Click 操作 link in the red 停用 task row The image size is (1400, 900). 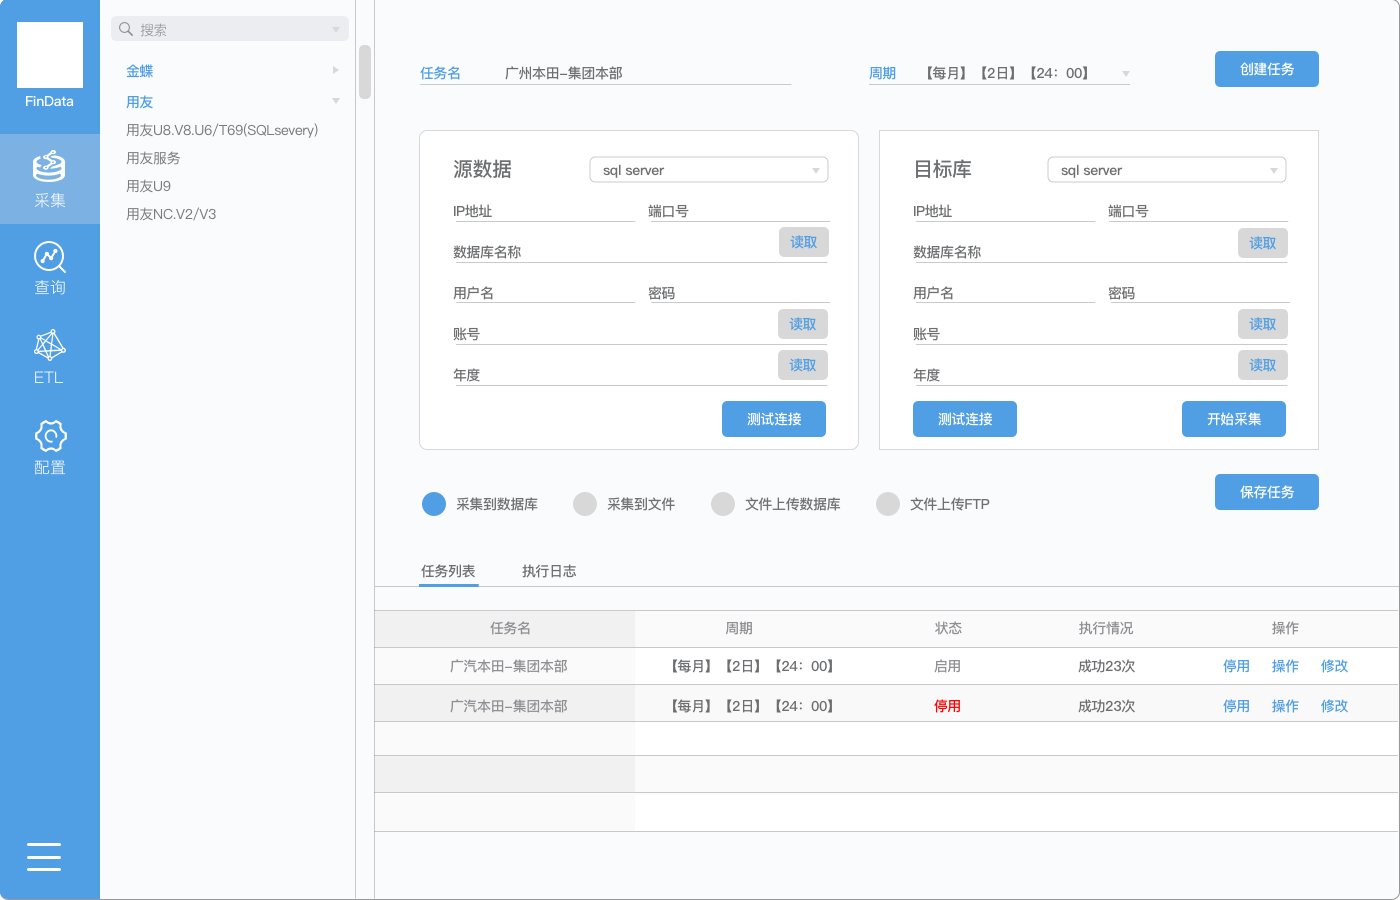point(1285,706)
